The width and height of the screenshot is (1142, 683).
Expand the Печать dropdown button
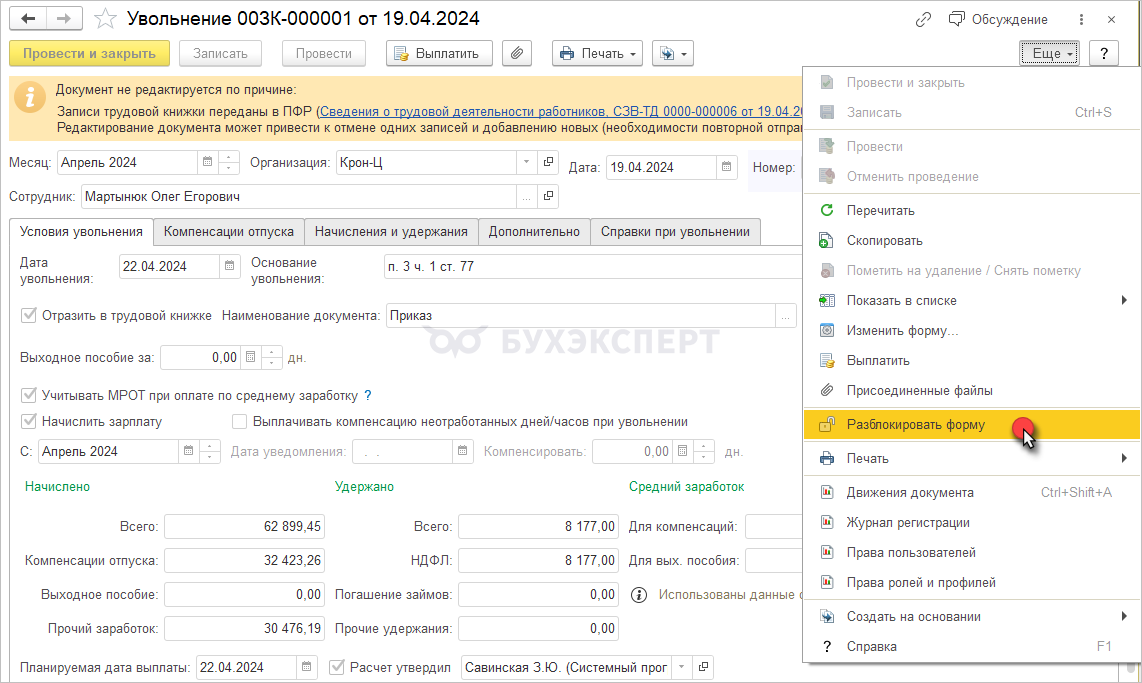[x=597, y=54]
